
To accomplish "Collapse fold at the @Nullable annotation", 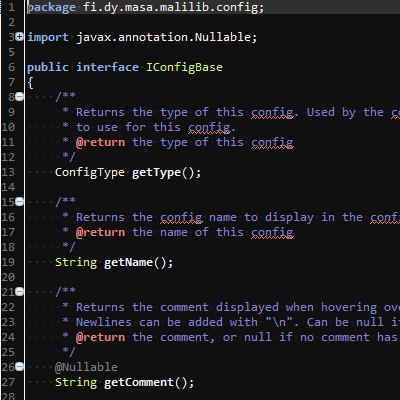I will (20, 367).
